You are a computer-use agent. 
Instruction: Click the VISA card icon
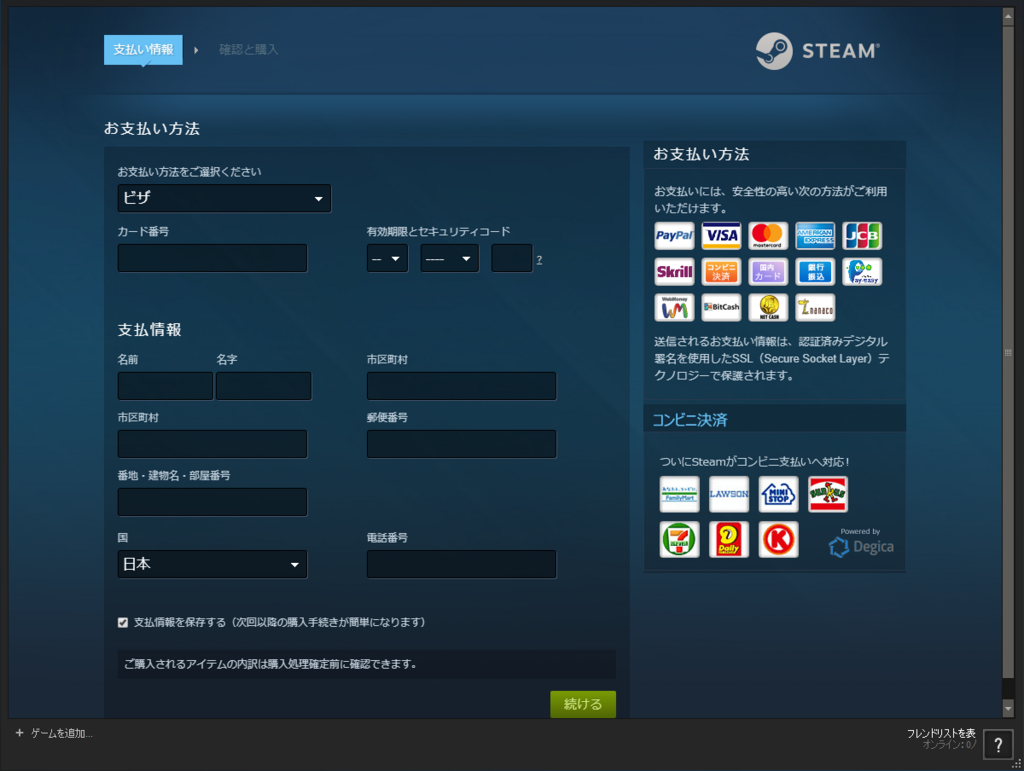pos(720,235)
